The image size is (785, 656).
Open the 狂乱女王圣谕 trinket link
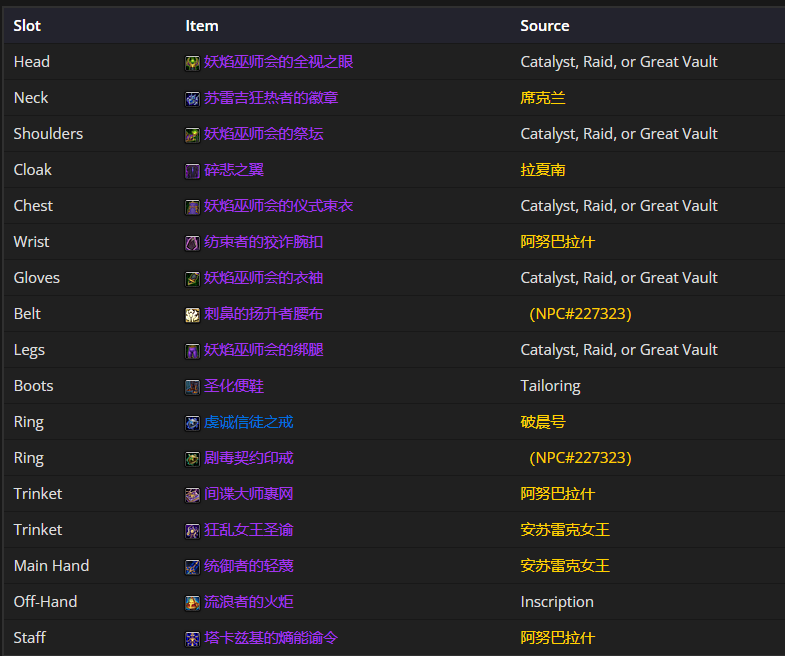point(248,530)
